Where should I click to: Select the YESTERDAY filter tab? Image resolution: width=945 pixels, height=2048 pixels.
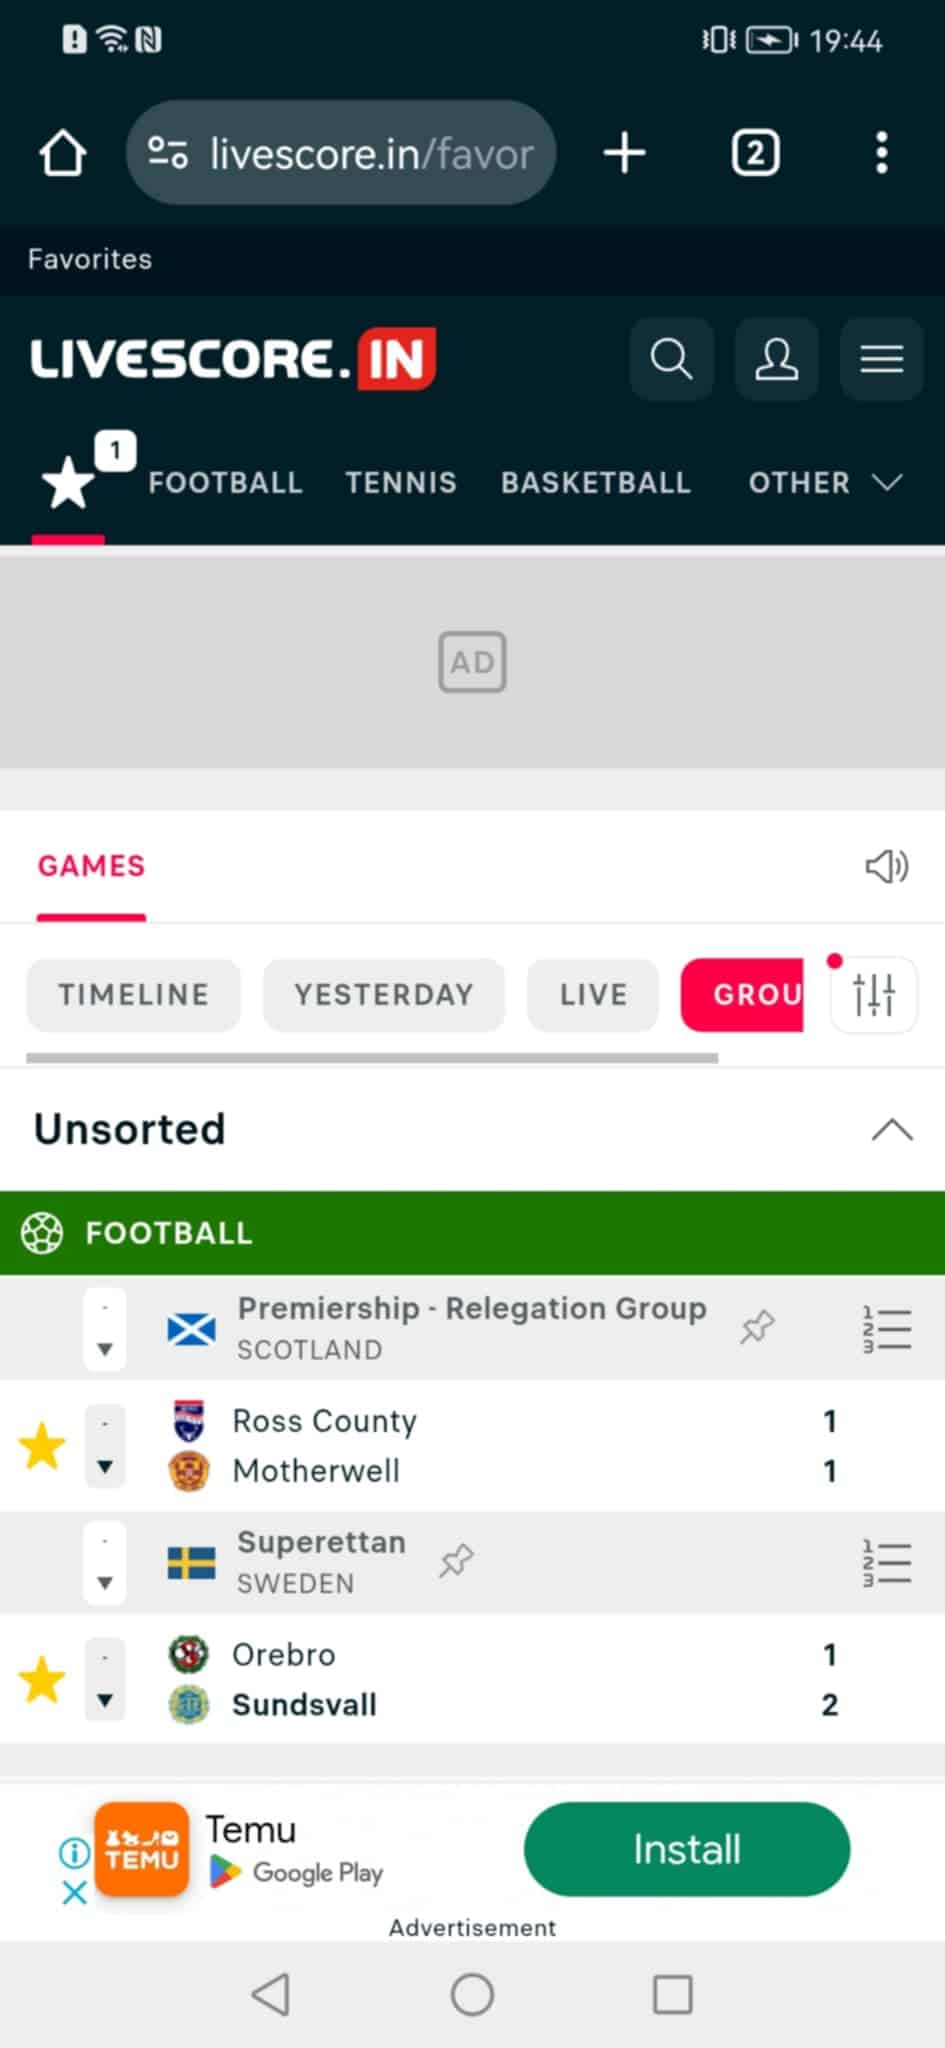click(x=384, y=994)
